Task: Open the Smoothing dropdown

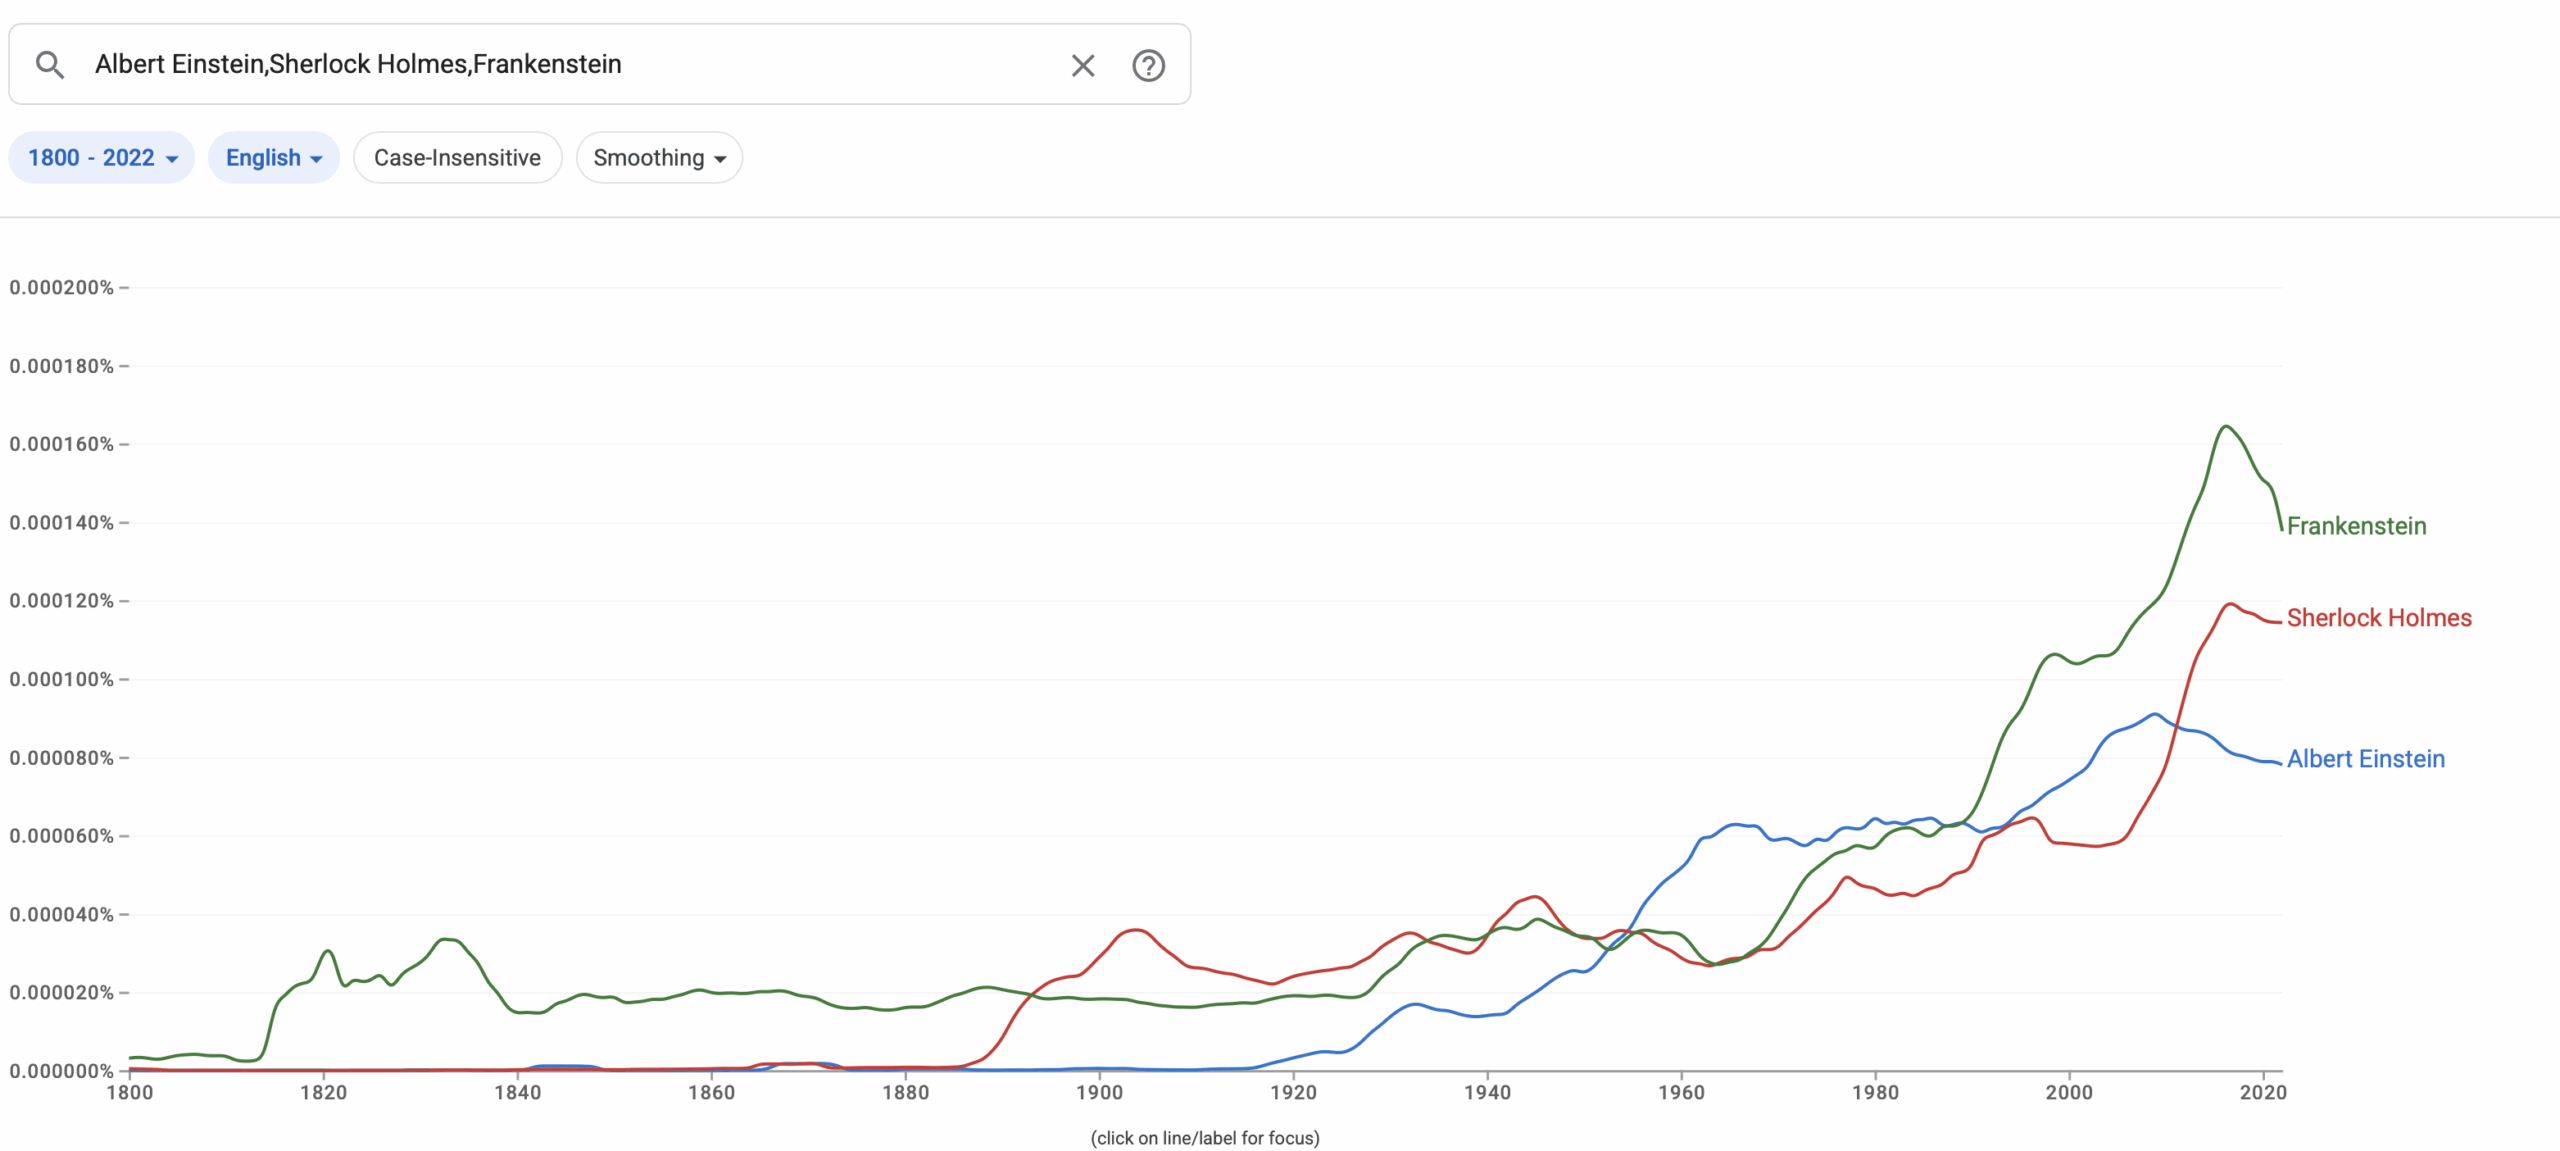Action: [659, 158]
